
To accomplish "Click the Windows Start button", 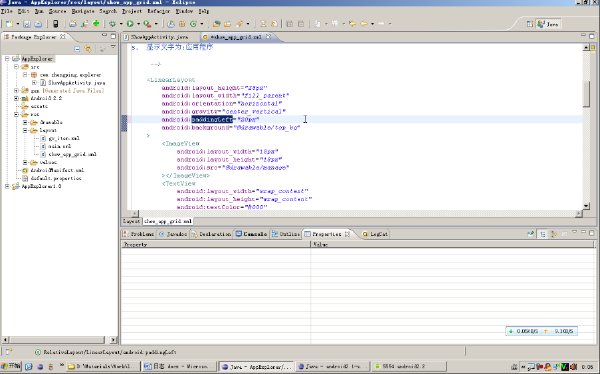I will (x=11, y=366).
